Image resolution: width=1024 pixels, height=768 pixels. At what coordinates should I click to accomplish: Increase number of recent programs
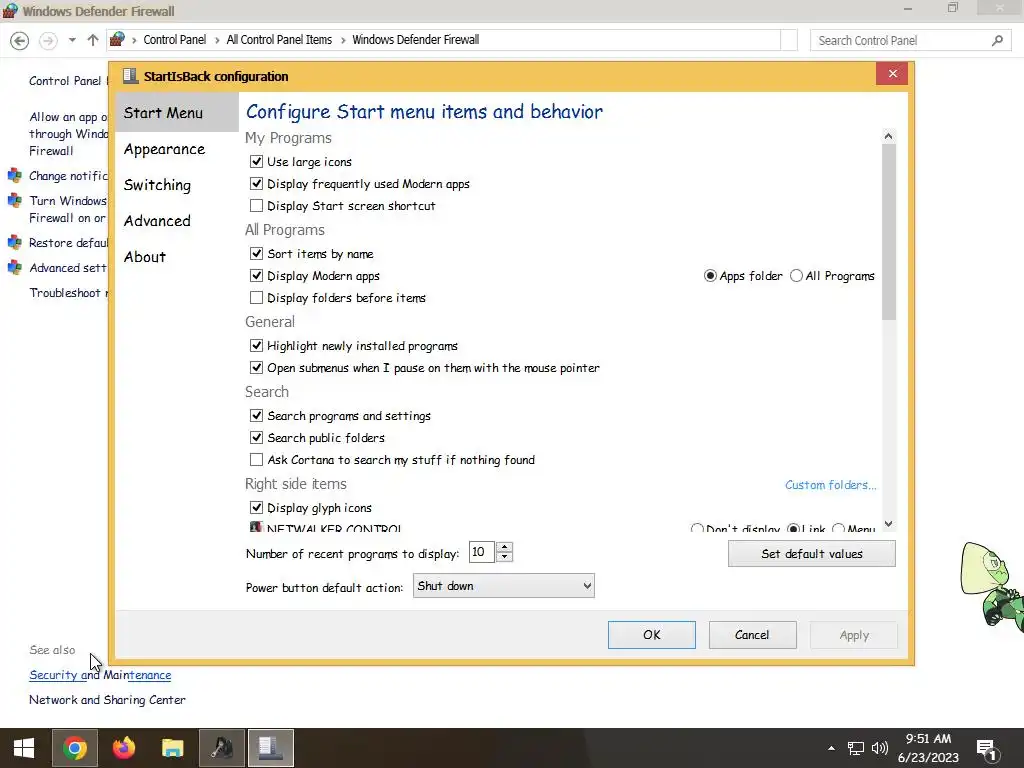pyautogui.click(x=504, y=547)
